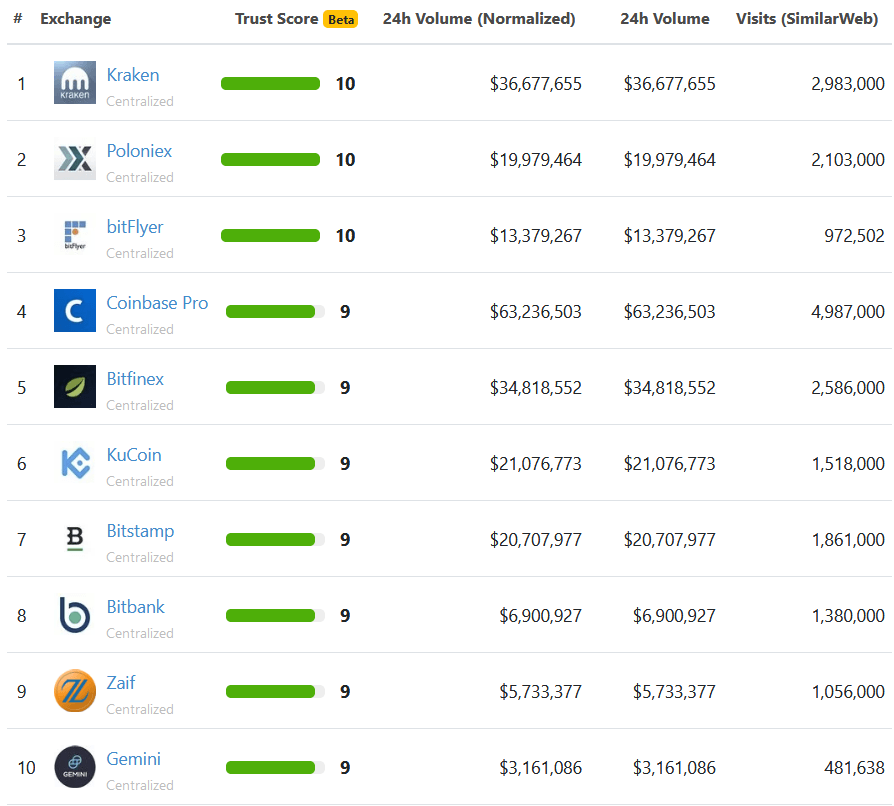Sort by the # rank column
The width and height of the screenshot is (894, 806).
pyautogui.click(x=18, y=19)
